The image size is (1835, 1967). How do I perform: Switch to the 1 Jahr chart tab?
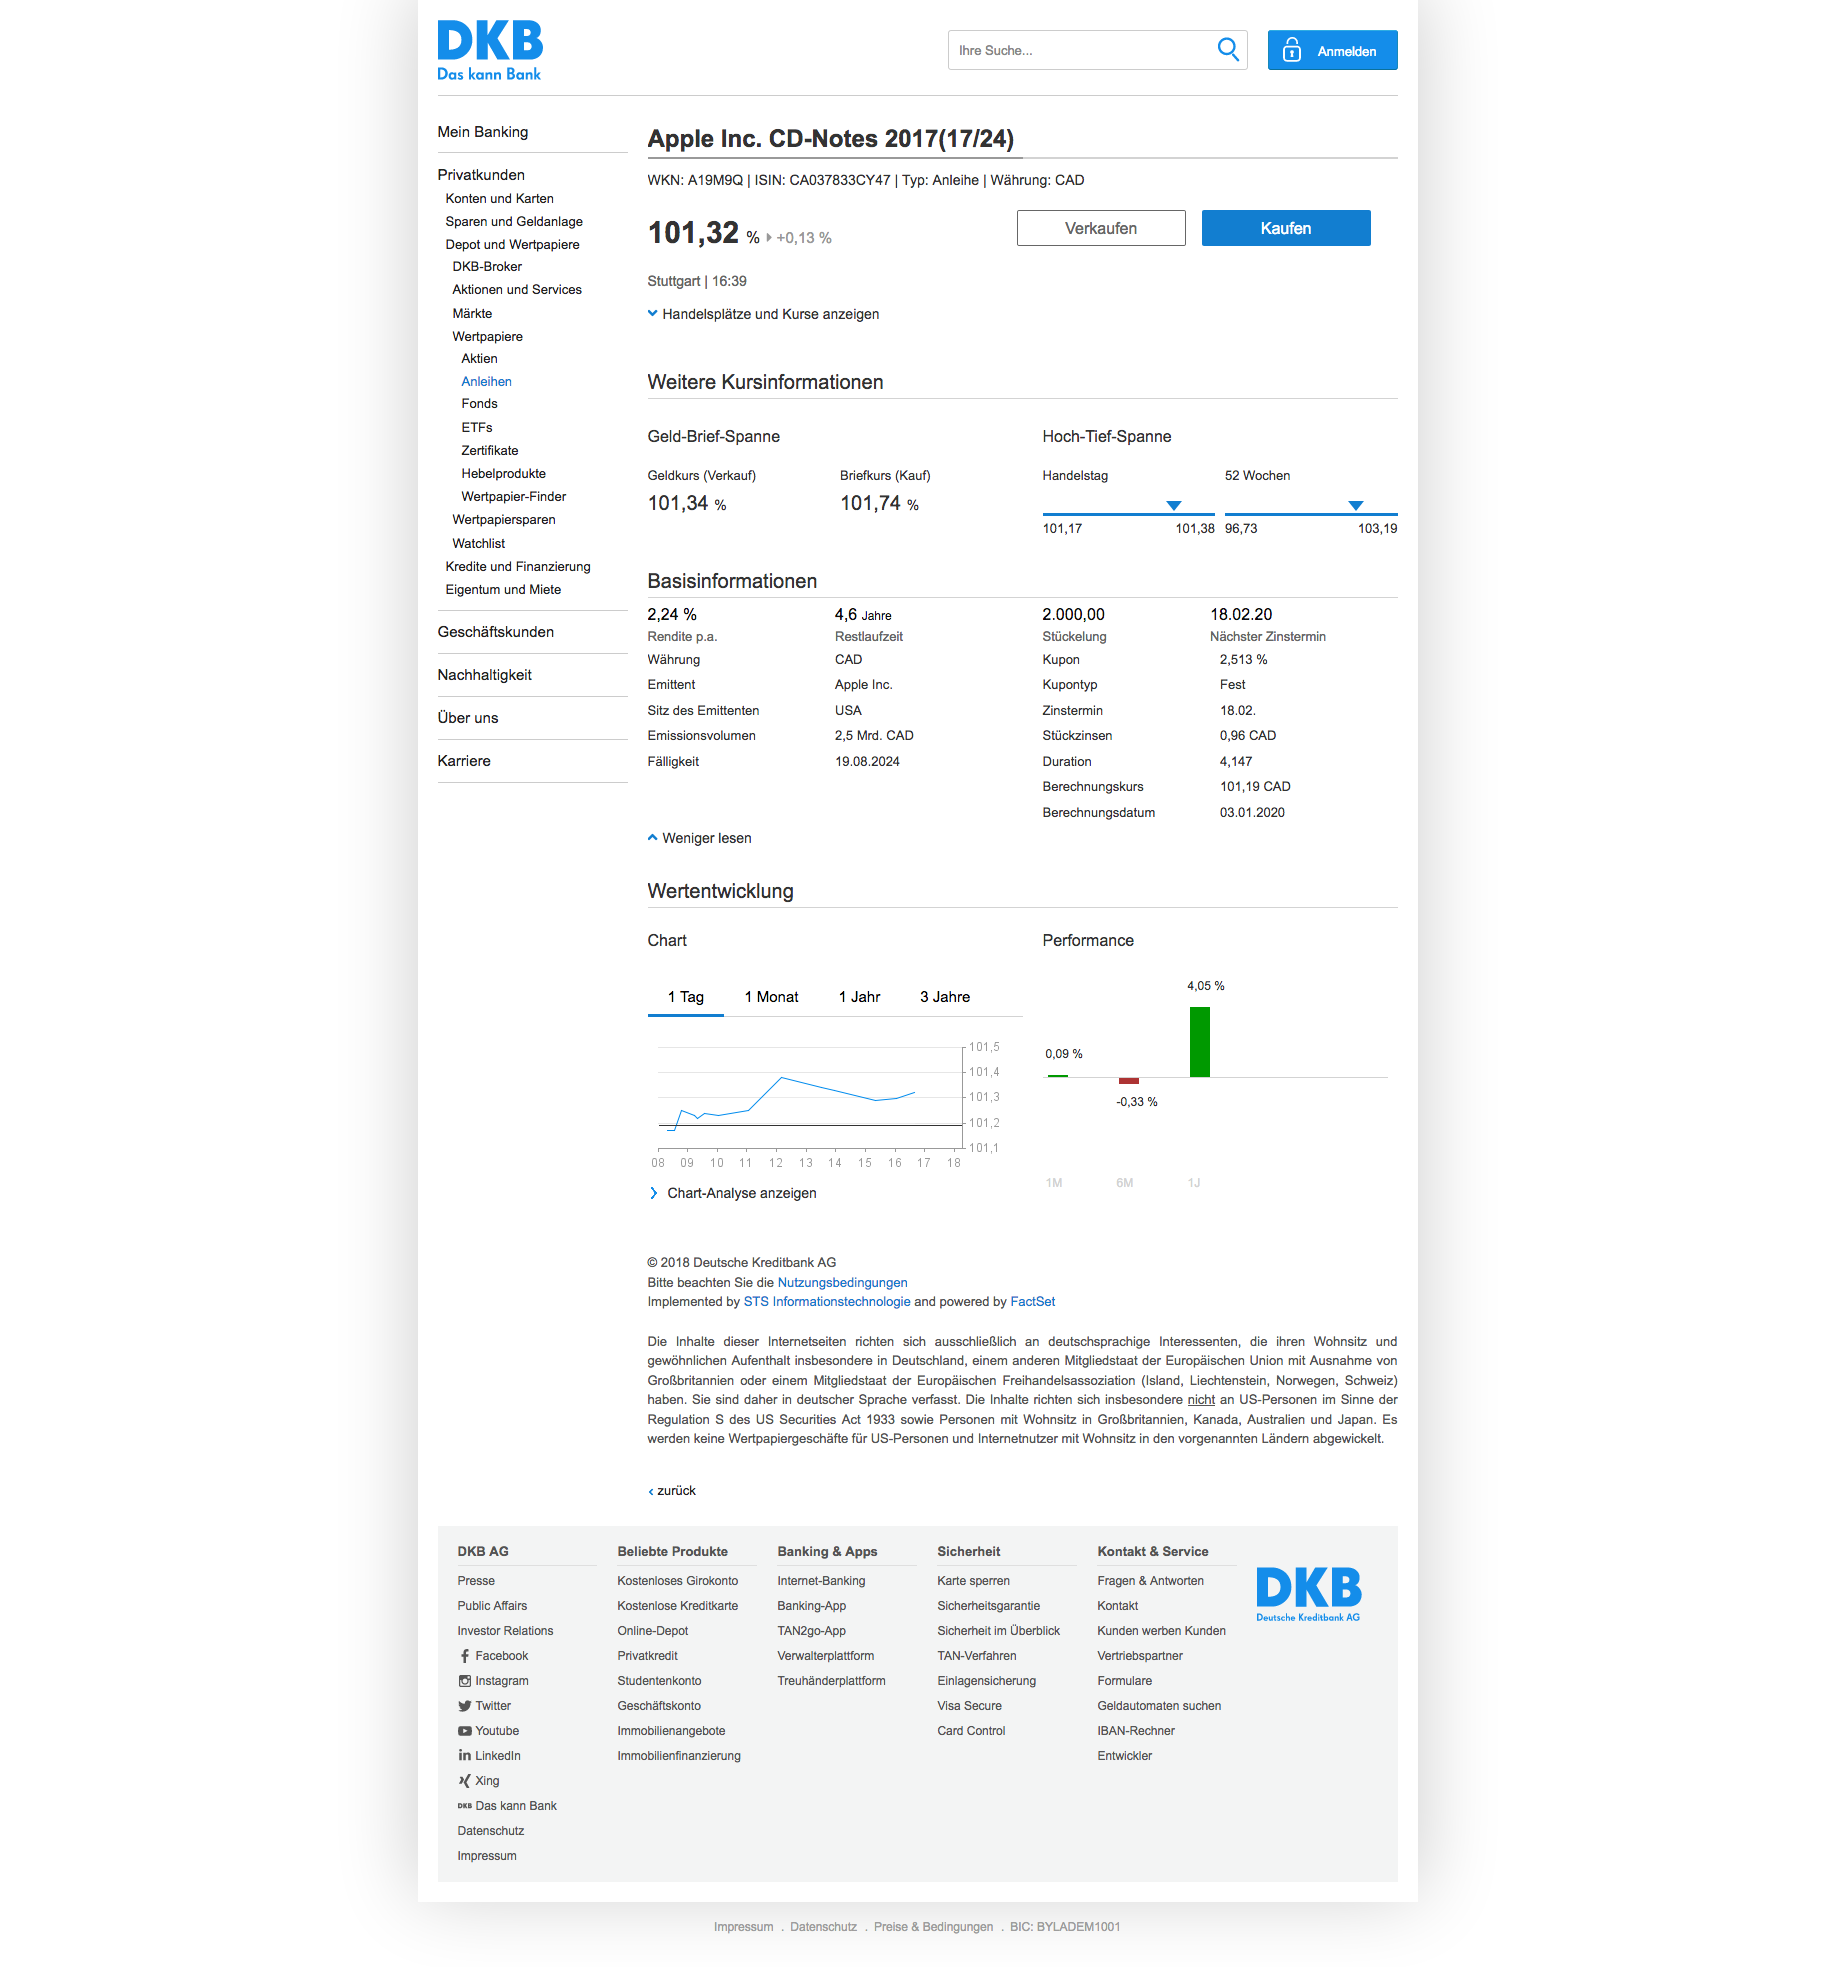859,997
